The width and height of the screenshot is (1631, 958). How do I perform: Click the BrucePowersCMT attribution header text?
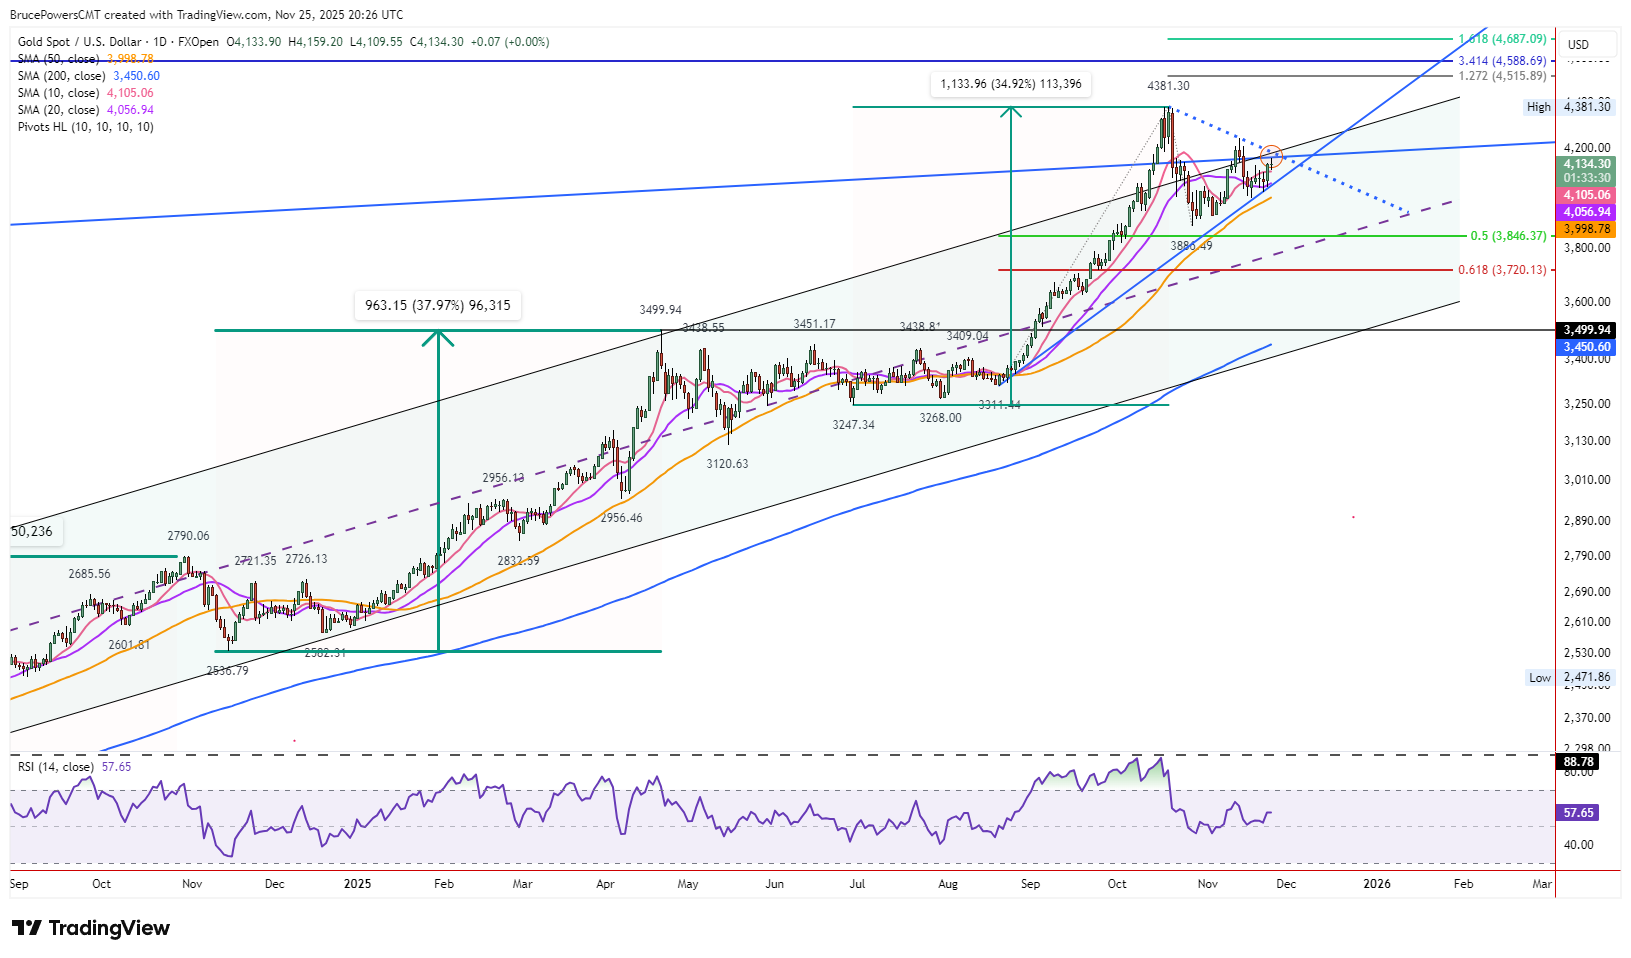206,15
